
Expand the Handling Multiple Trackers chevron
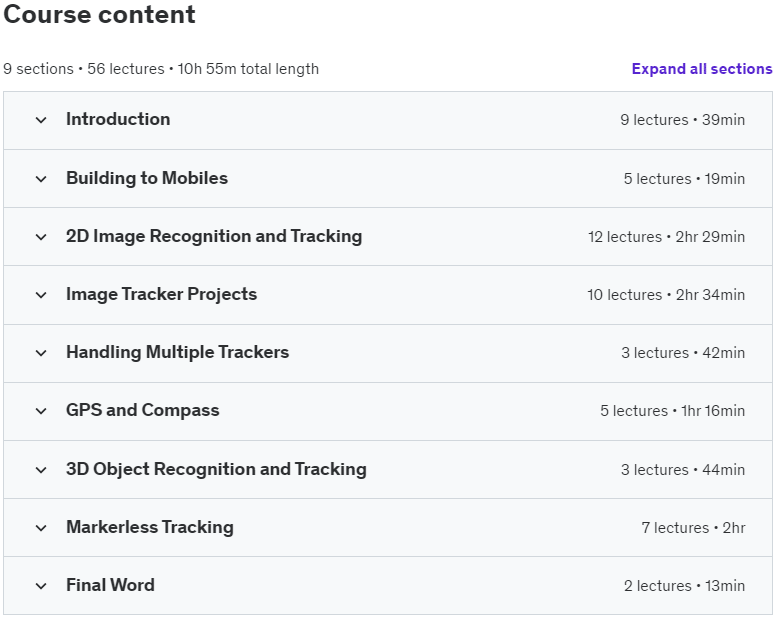pos(41,353)
